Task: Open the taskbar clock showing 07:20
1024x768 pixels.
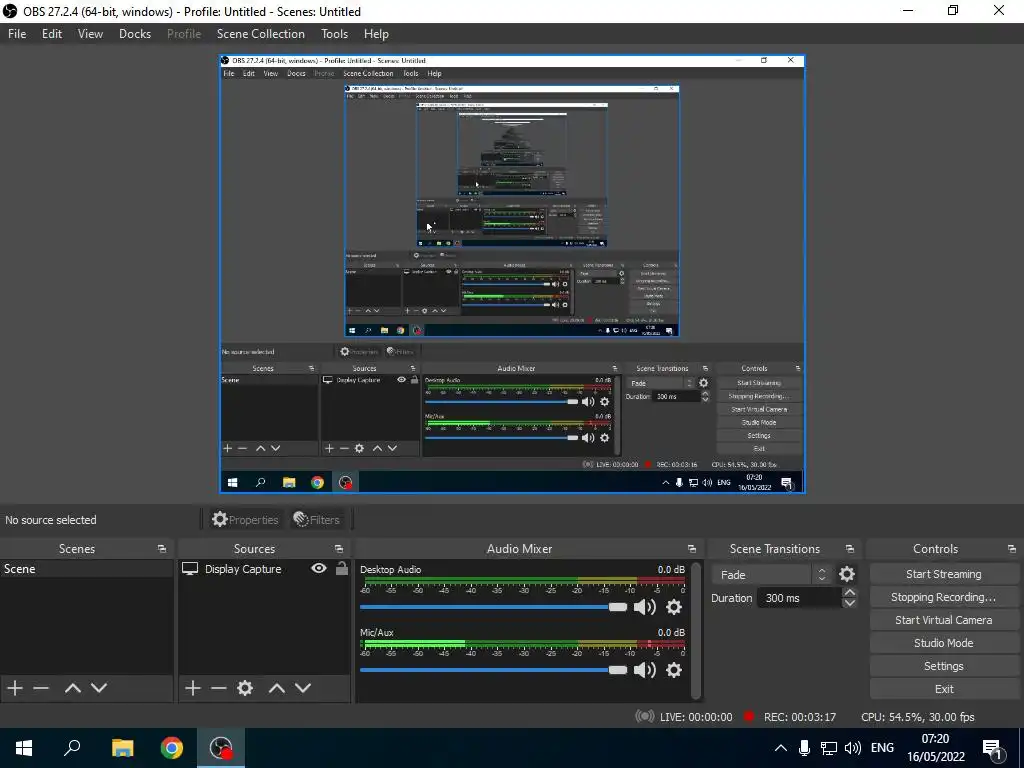Action: [935, 748]
